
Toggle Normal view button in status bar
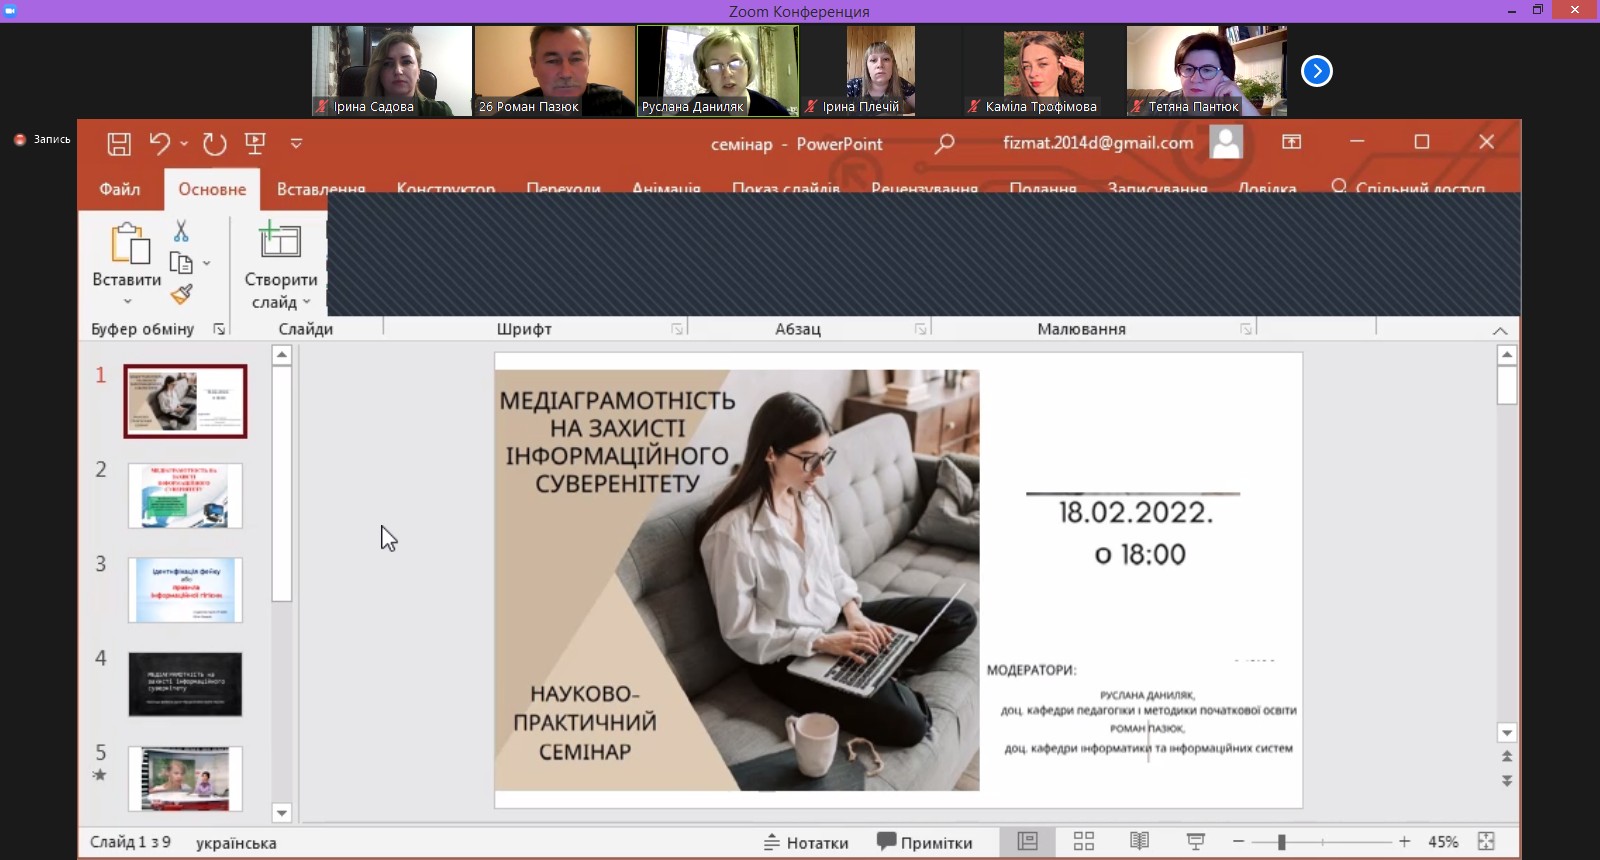click(1027, 841)
